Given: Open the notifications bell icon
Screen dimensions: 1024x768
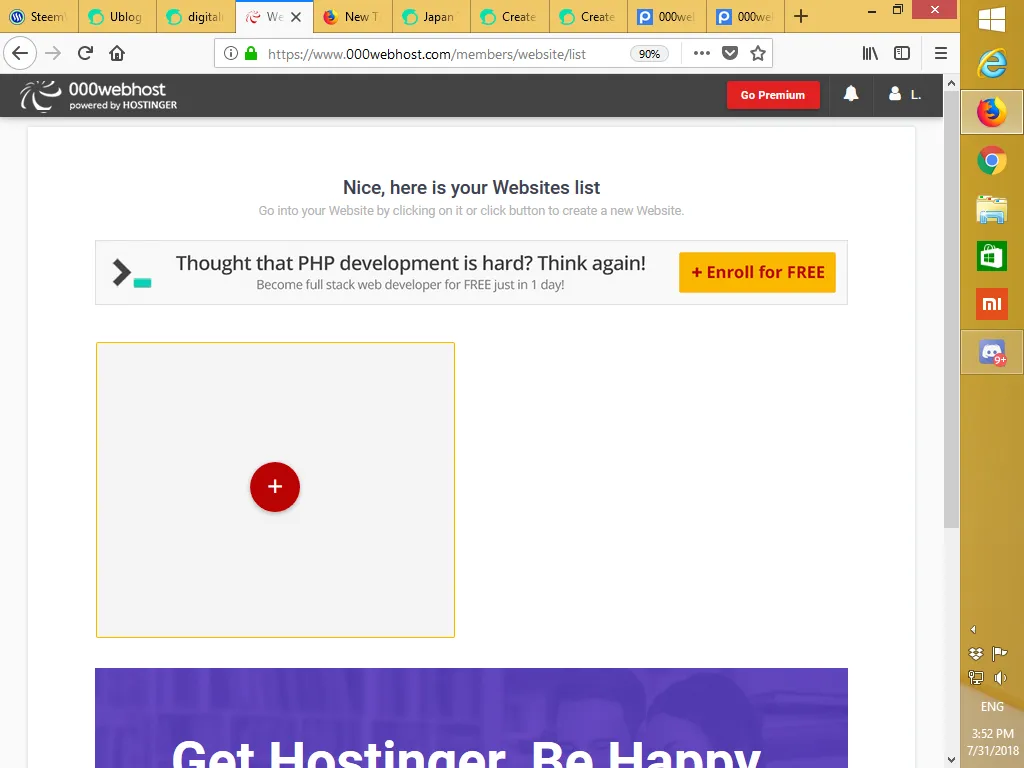Looking at the screenshot, I should click(x=851, y=95).
